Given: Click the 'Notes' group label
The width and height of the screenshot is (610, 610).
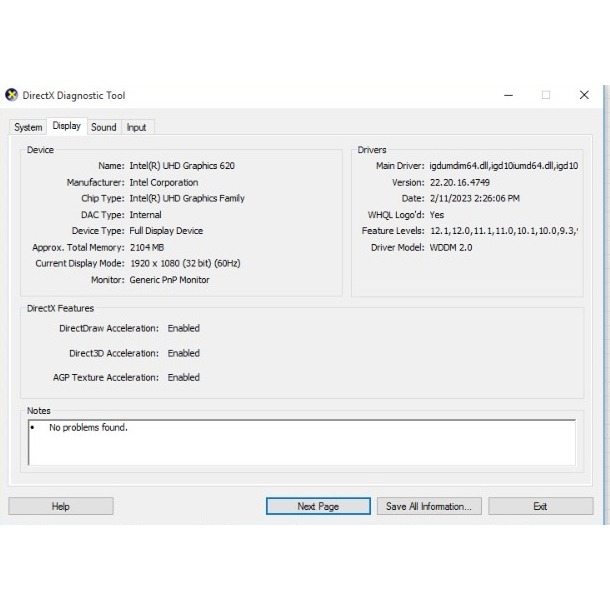Looking at the screenshot, I should 39,411.
